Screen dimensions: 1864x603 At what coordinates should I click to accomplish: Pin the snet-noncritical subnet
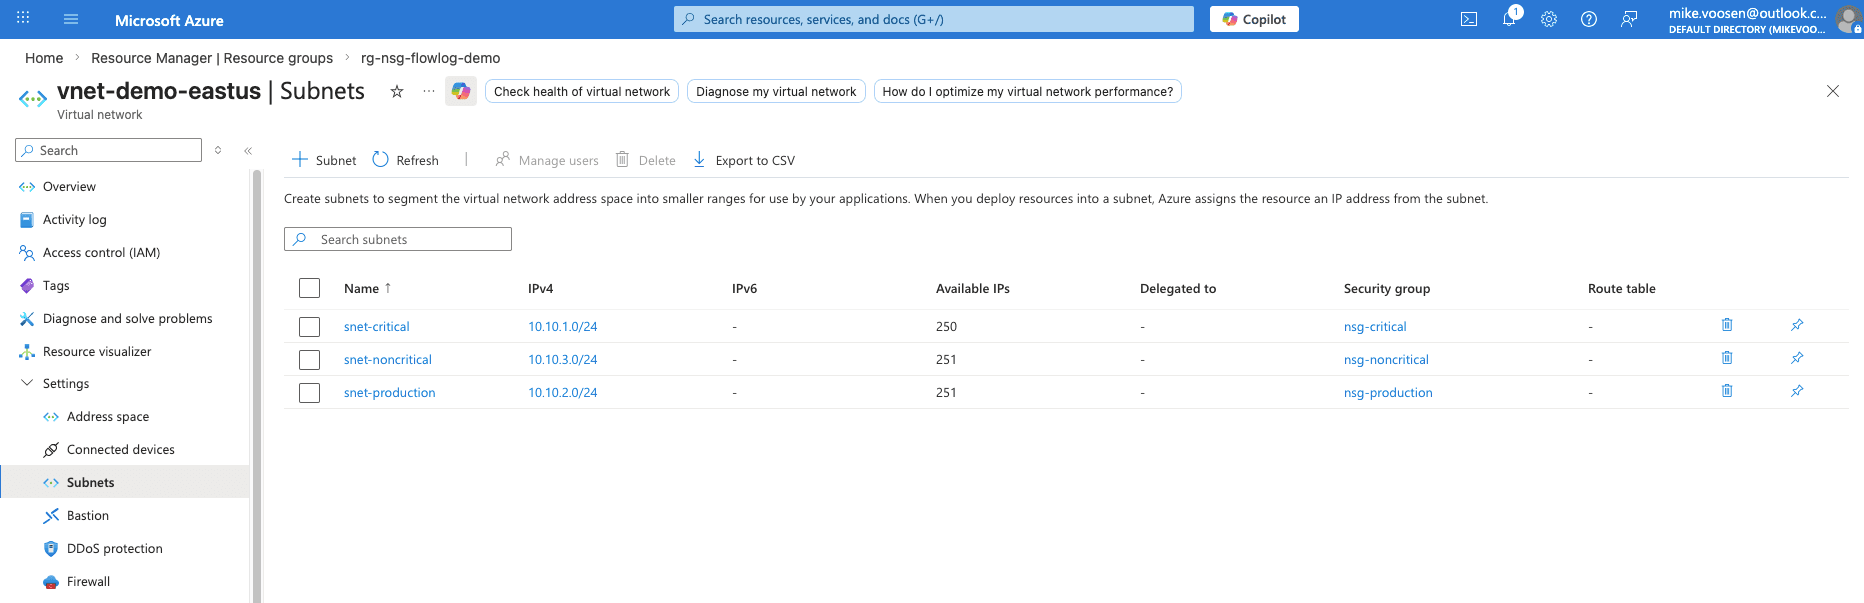coord(1797,358)
